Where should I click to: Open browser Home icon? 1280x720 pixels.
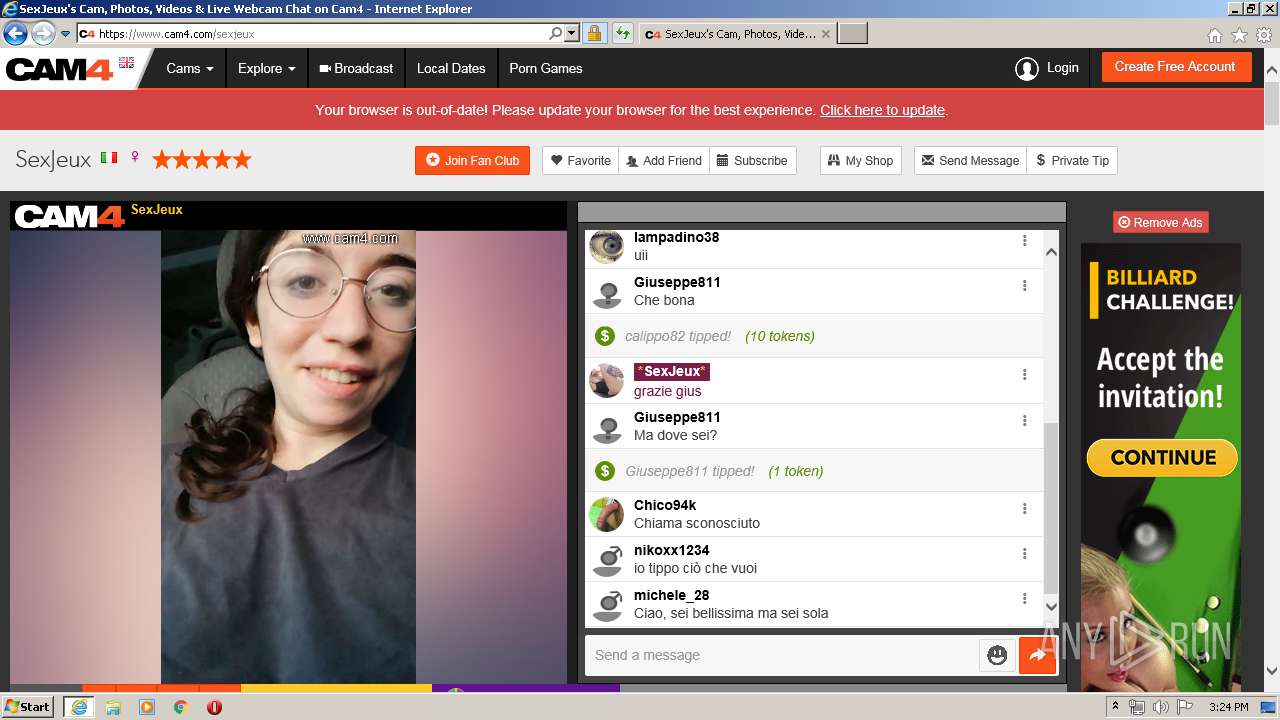[1214, 35]
